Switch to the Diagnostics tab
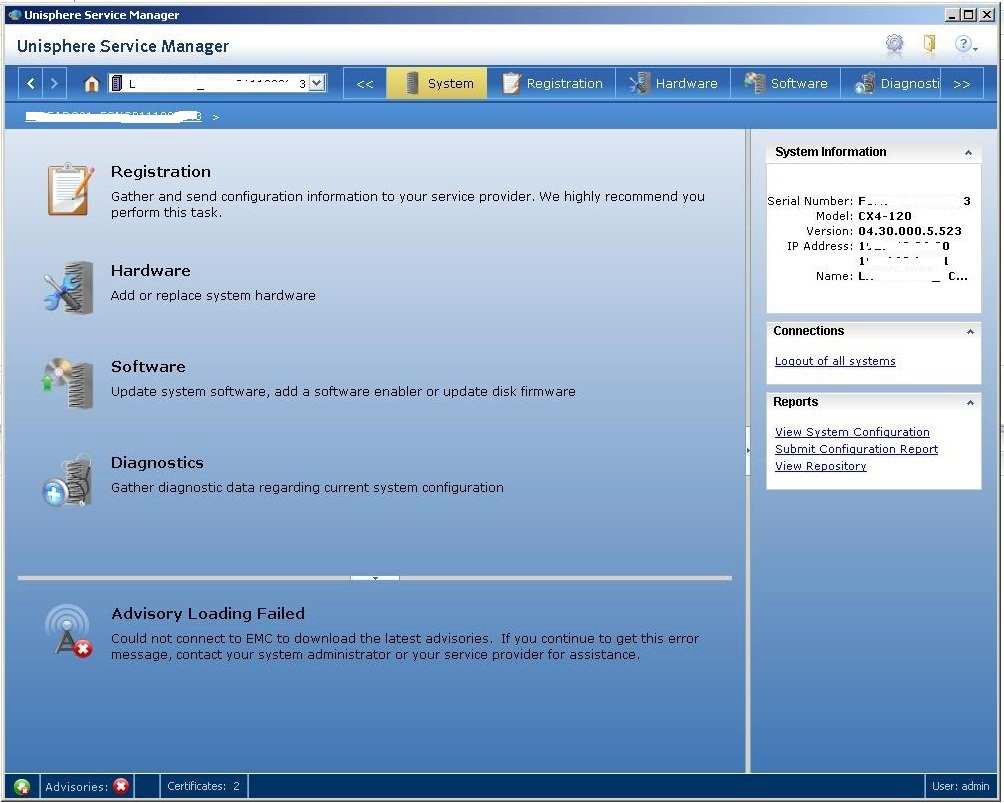 click(x=891, y=83)
